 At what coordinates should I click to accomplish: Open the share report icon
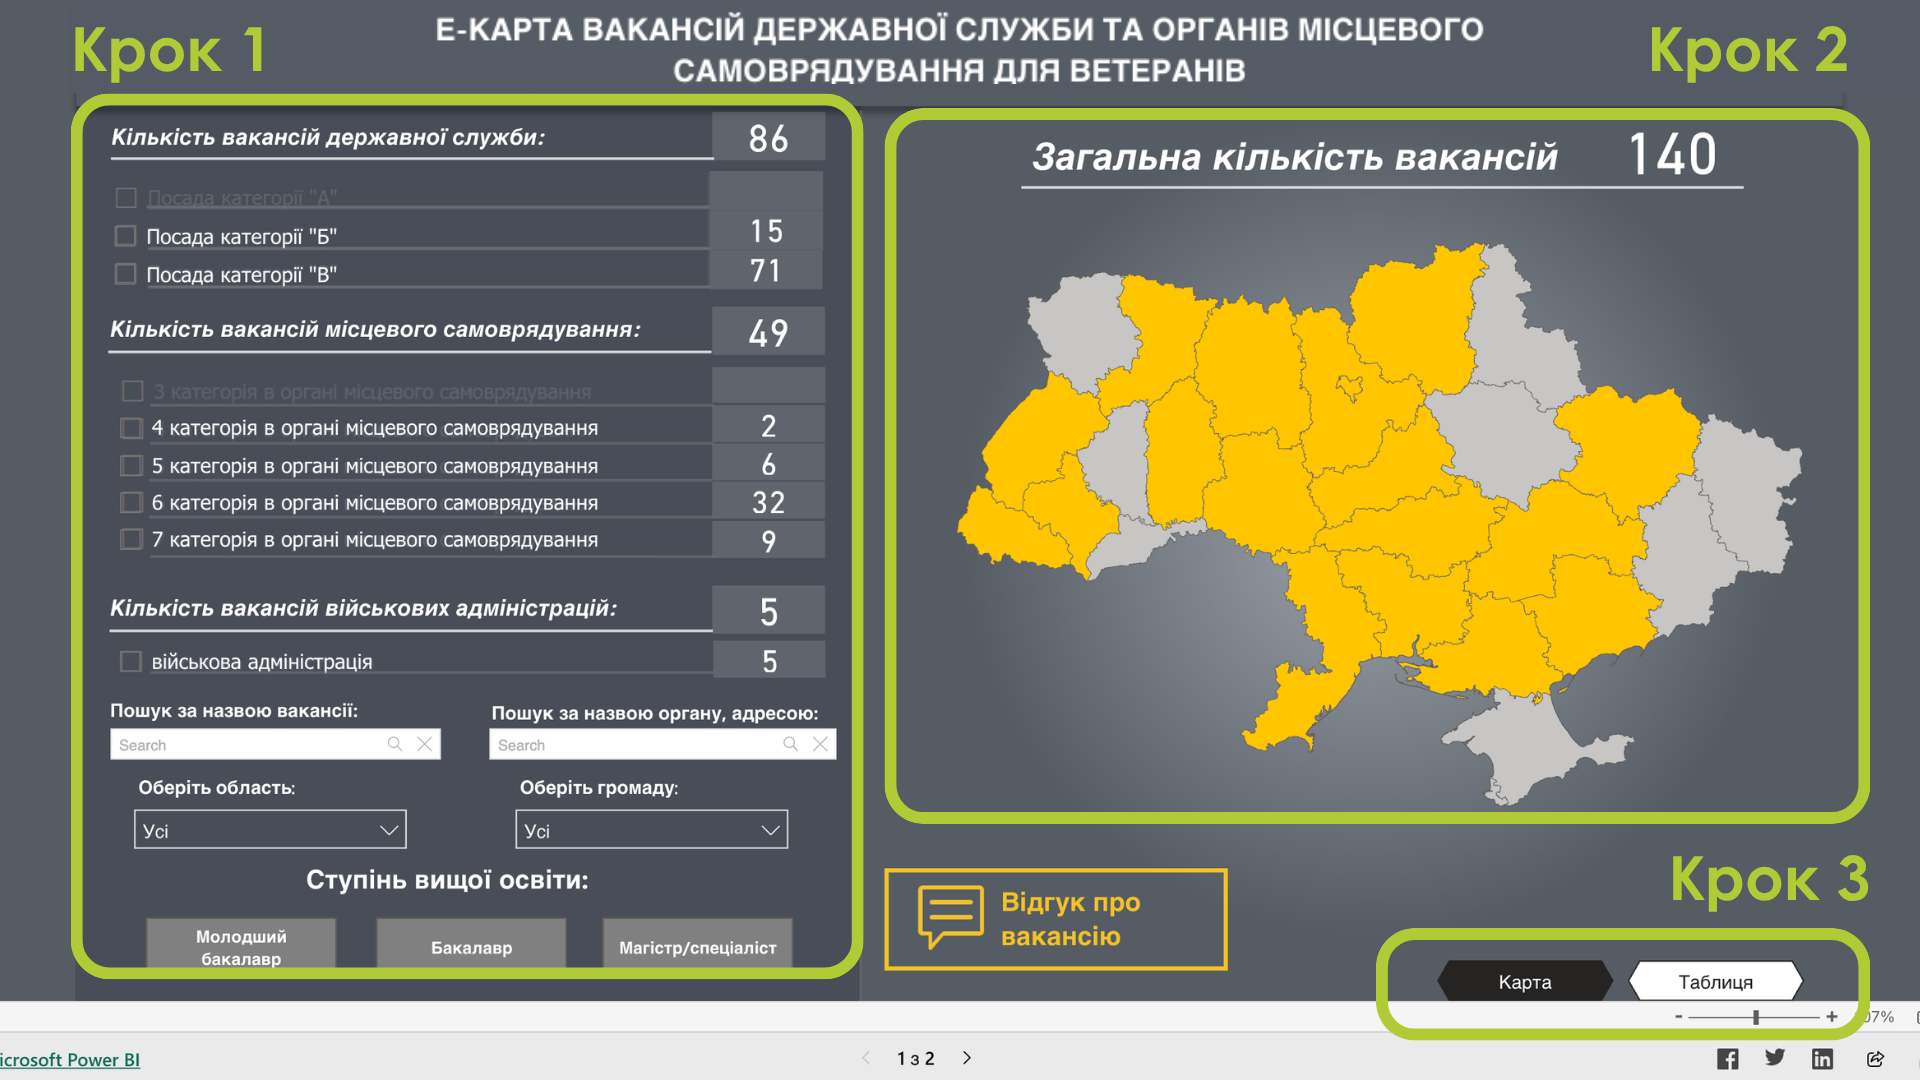point(1875,1059)
